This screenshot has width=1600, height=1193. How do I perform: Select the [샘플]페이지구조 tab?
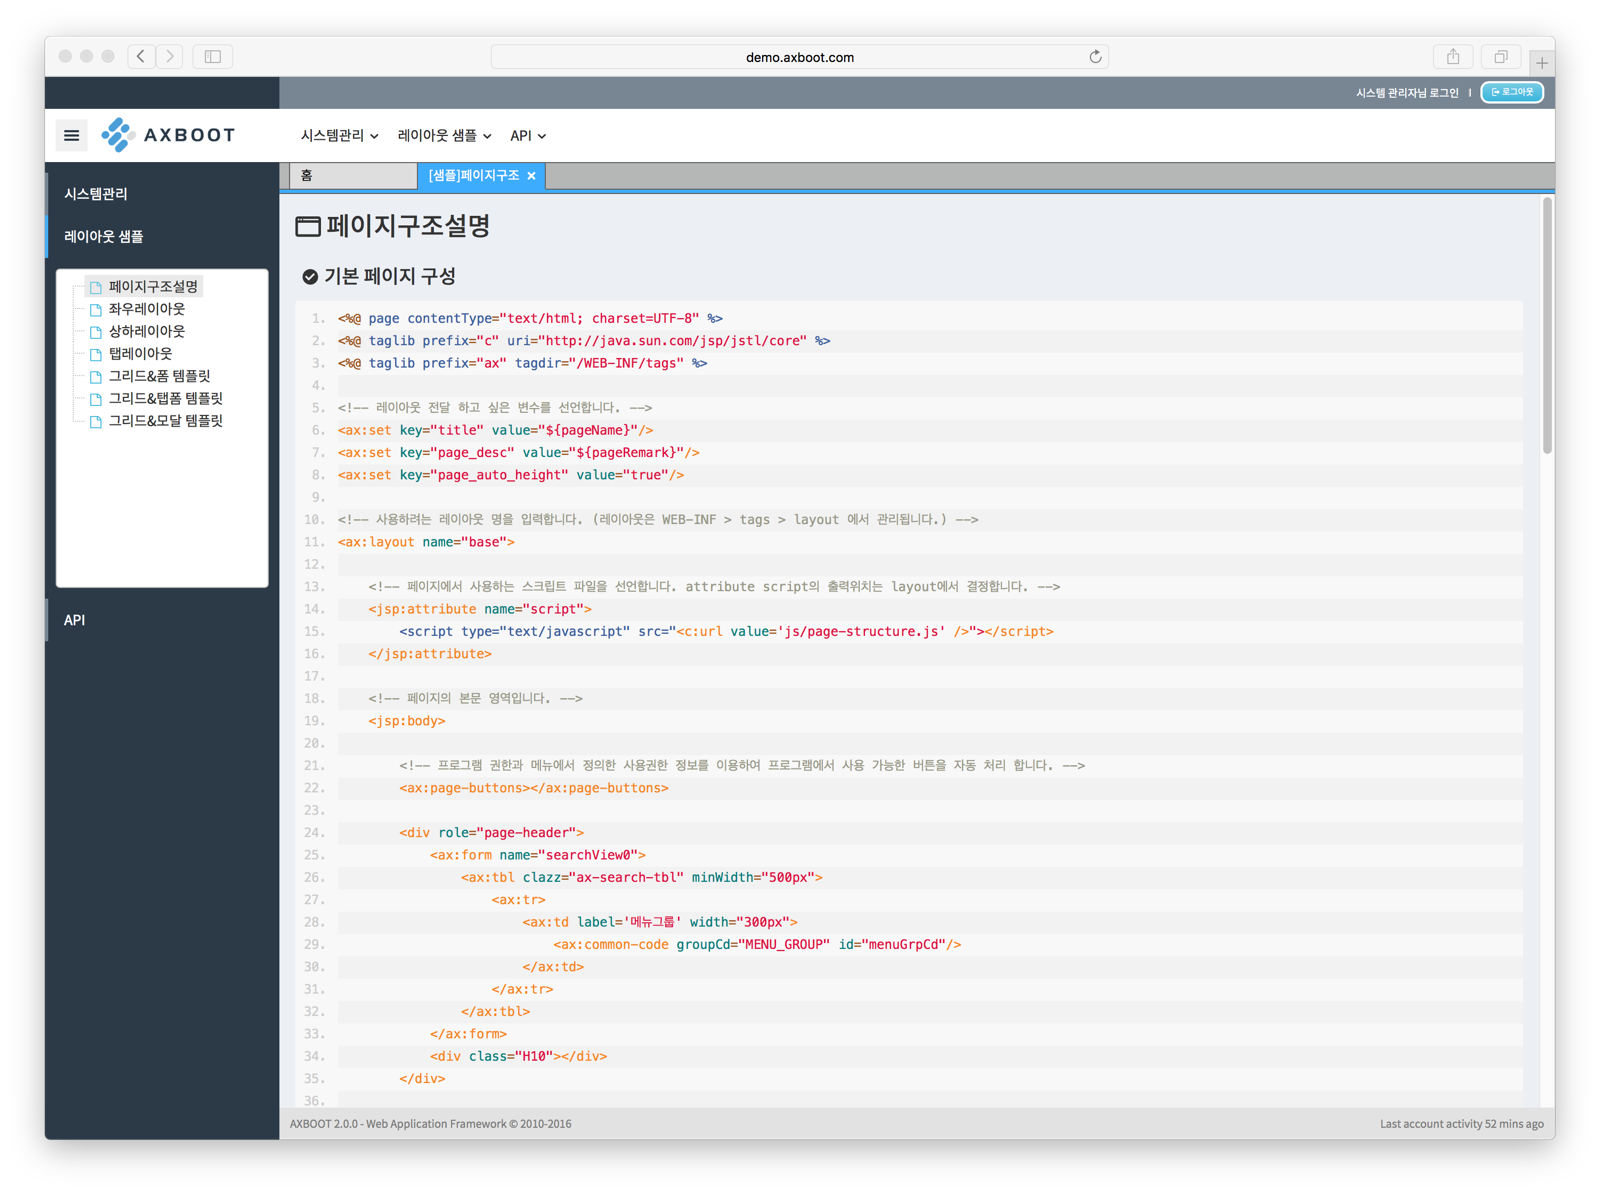(474, 176)
